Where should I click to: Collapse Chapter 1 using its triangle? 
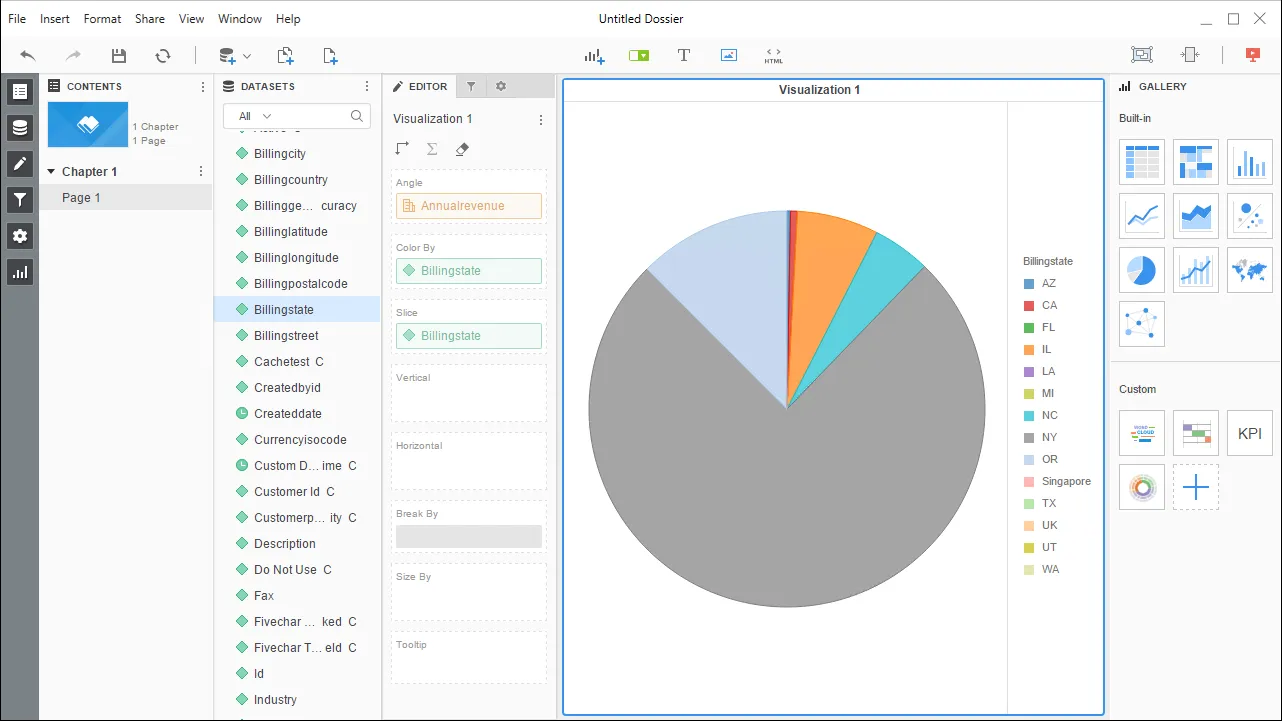52,171
